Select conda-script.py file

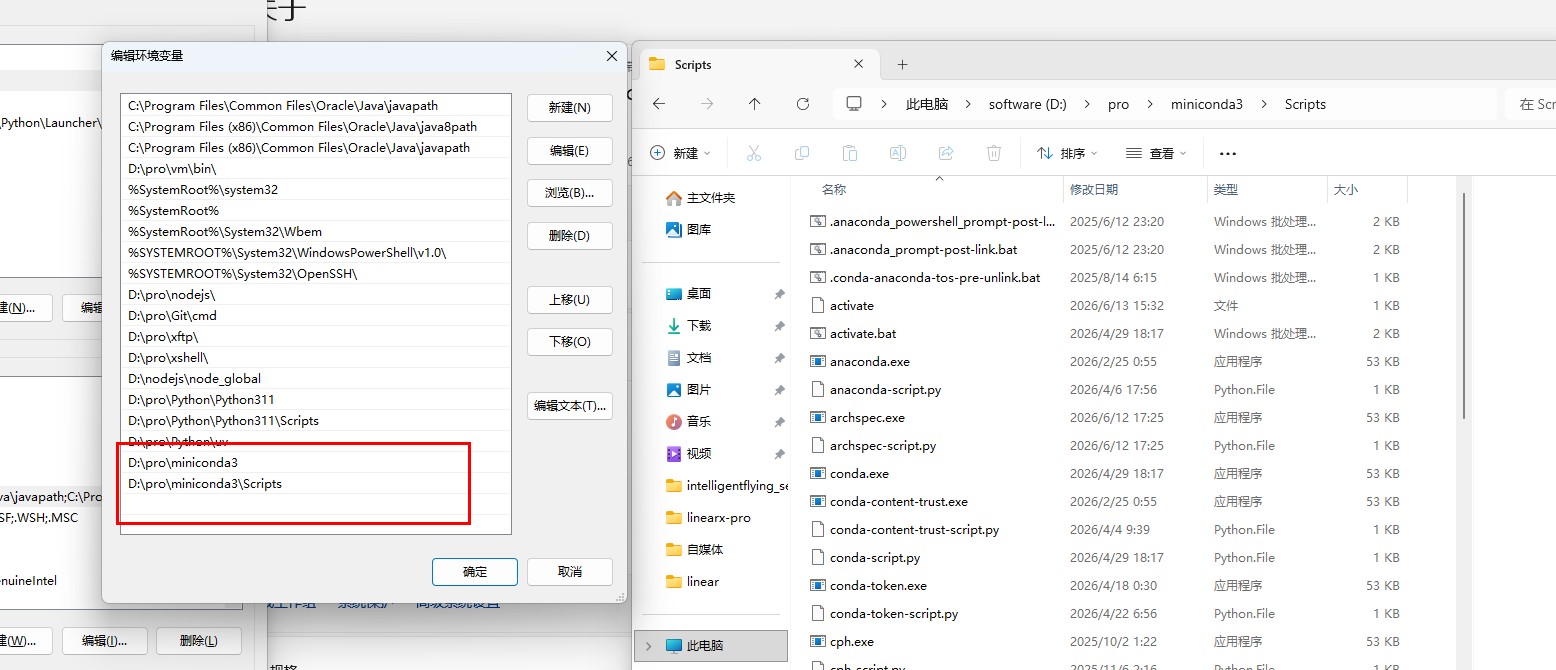click(x=875, y=558)
